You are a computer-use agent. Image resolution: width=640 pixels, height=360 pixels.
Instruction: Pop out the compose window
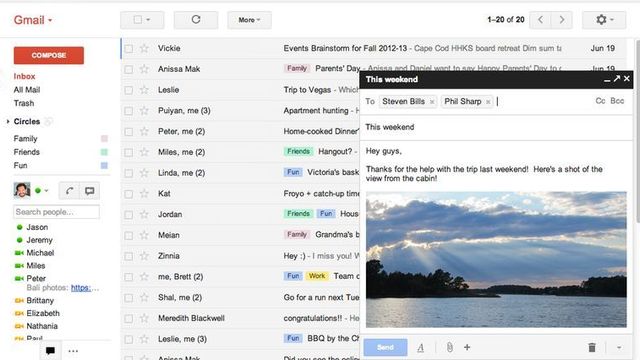[617, 79]
